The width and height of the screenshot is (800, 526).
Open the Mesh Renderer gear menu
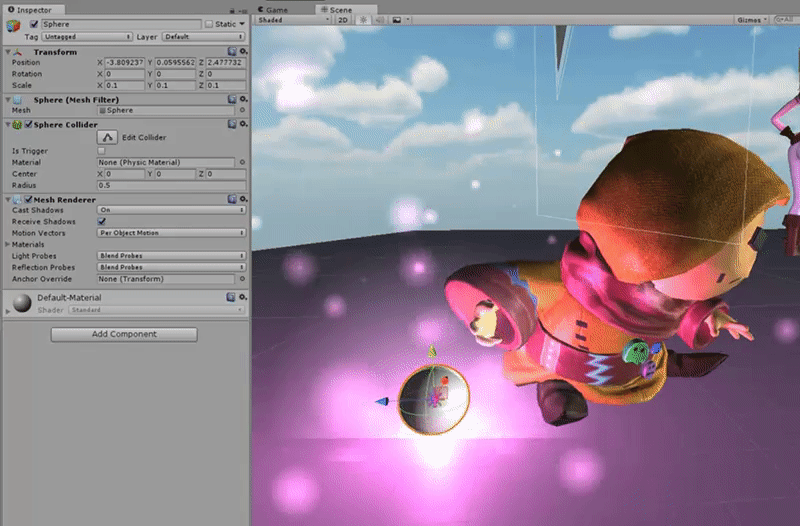coord(243,199)
